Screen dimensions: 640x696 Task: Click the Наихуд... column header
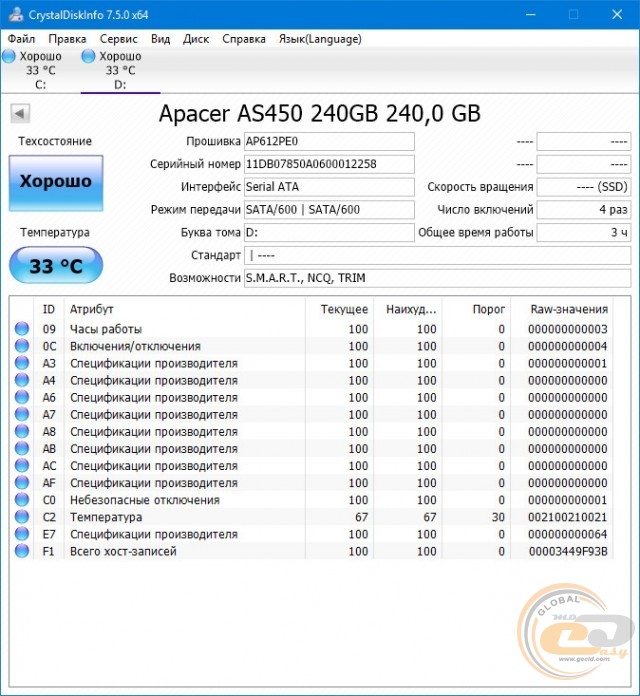tap(408, 309)
